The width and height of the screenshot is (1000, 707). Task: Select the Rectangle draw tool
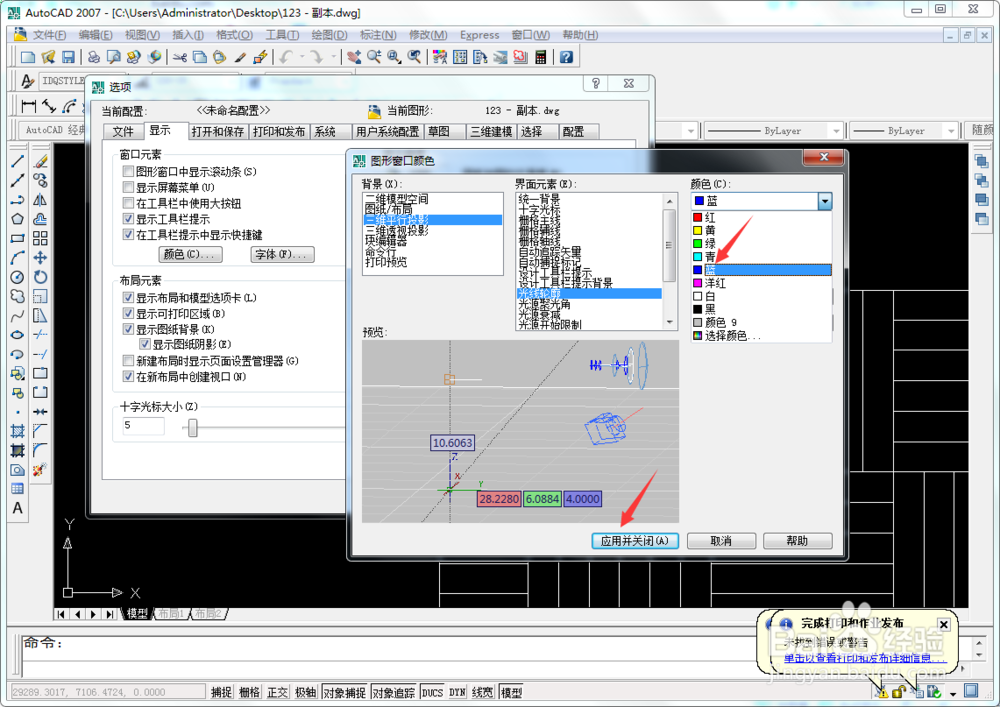click(x=17, y=238)
